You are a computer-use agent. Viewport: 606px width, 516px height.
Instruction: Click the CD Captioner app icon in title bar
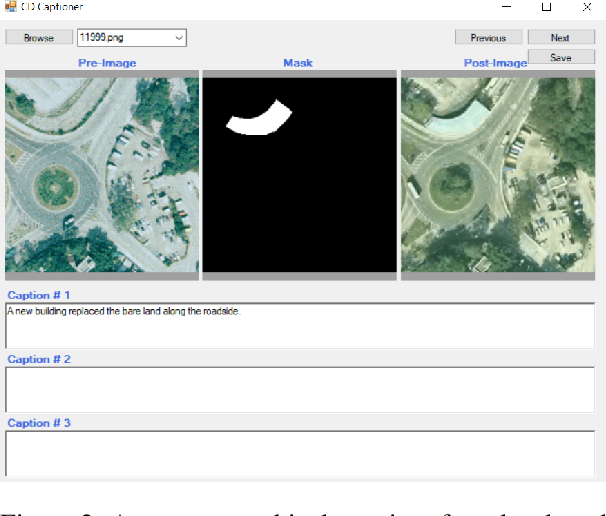(x=10, y=7)
